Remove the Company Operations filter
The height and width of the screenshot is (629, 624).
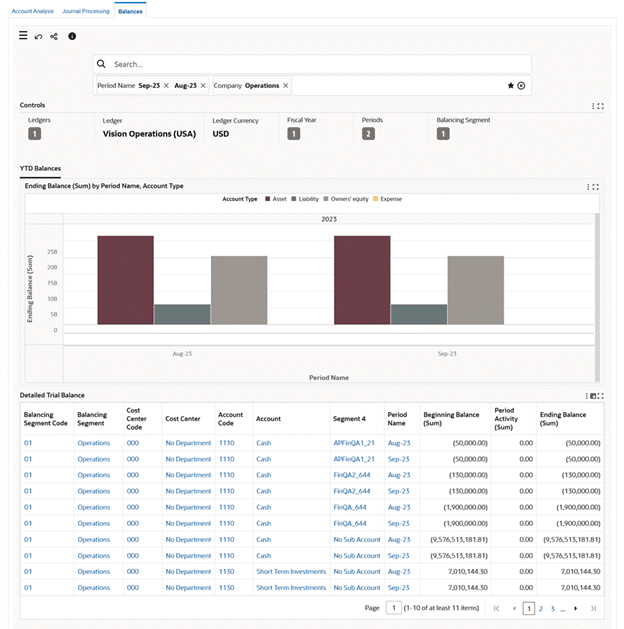[286, 85]
